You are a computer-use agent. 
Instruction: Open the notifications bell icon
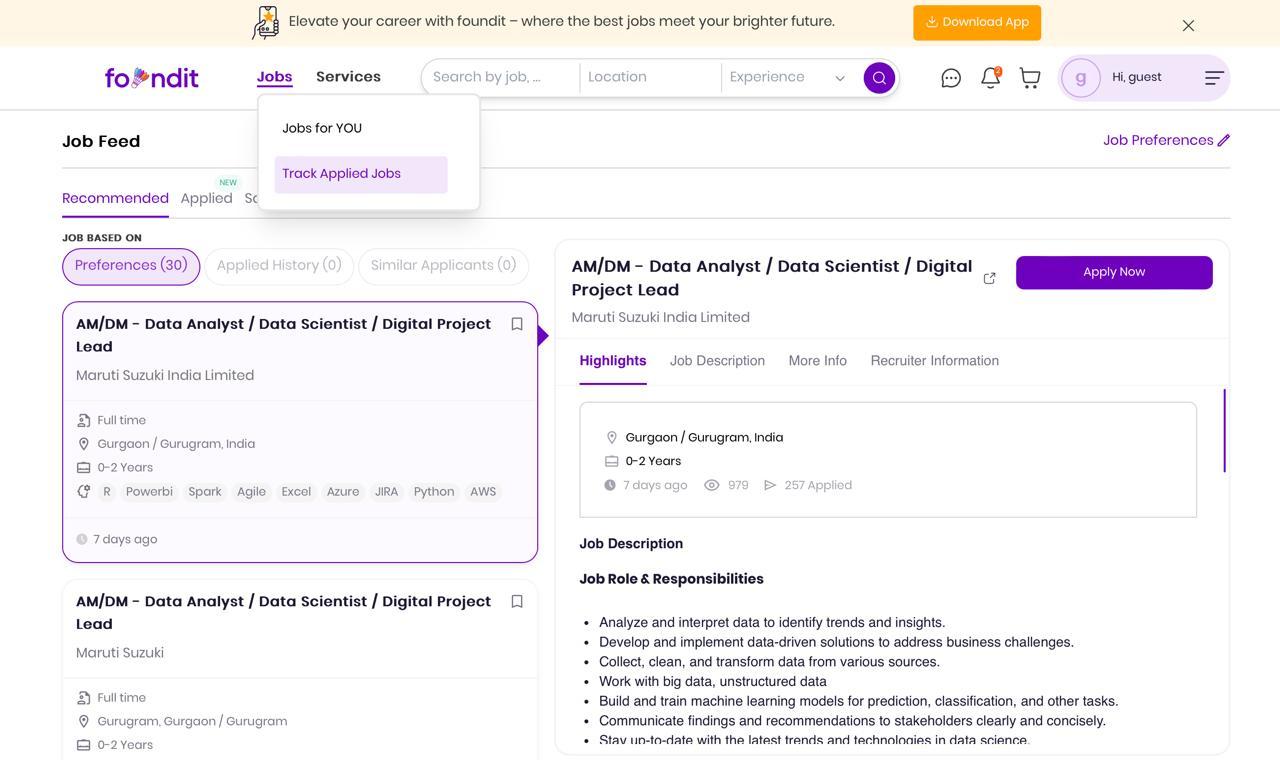click(990, 77)
